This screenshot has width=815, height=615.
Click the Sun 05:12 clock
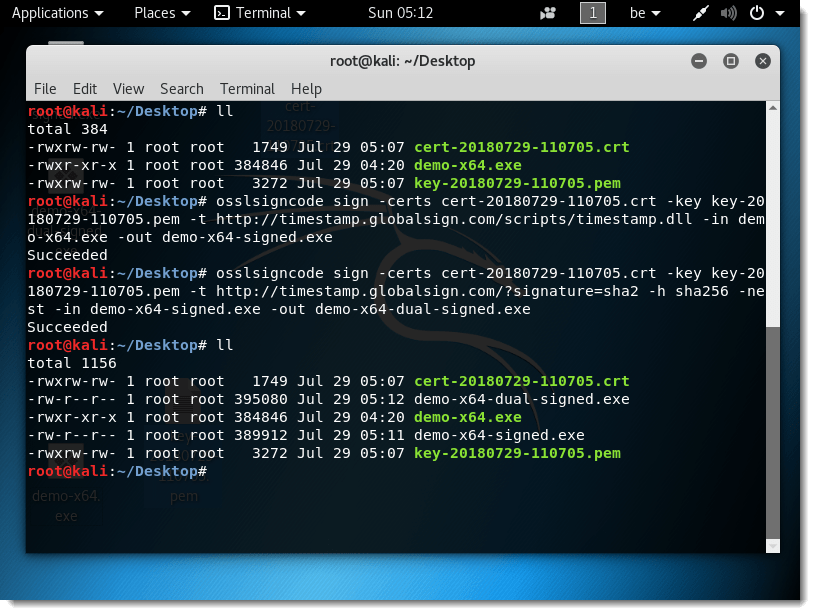(401, 13)
